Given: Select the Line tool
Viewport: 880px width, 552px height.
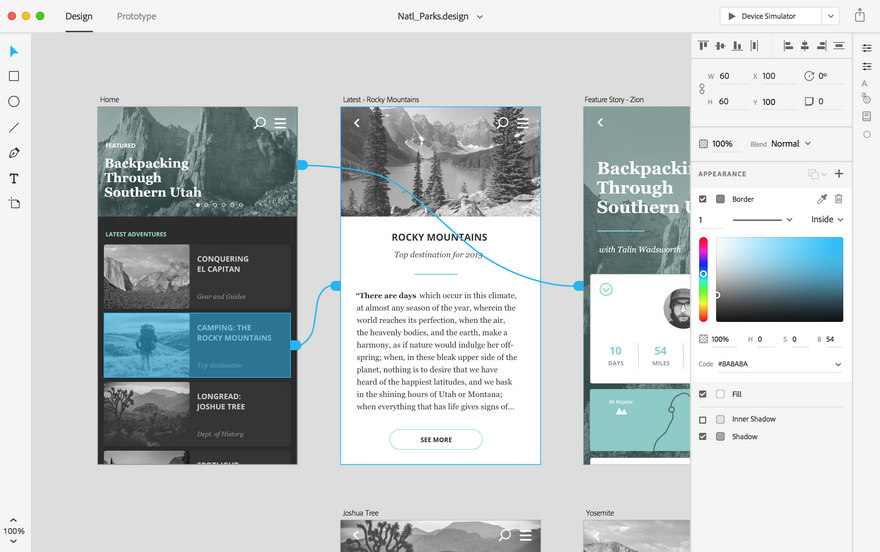Looking at the screenshot, I should 14,127.
